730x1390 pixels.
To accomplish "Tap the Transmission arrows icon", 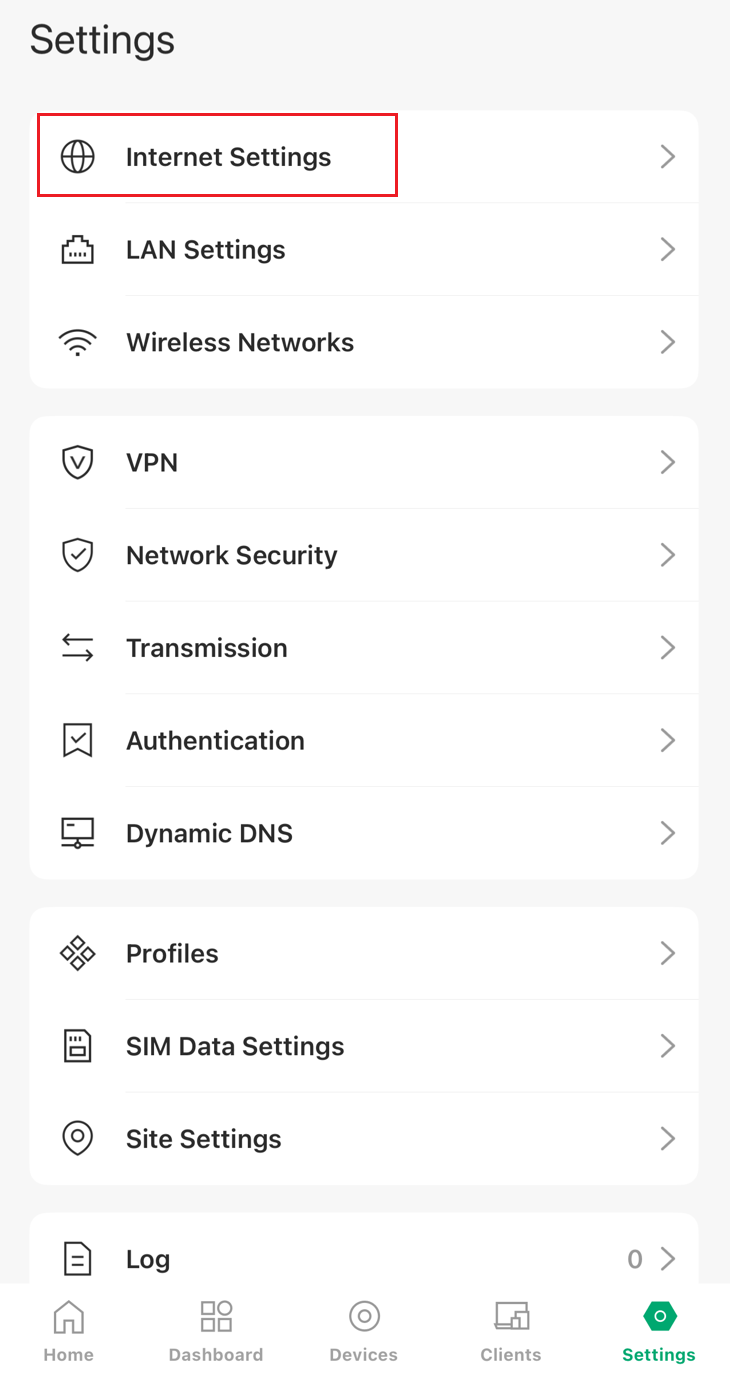I will click(77, 648).
